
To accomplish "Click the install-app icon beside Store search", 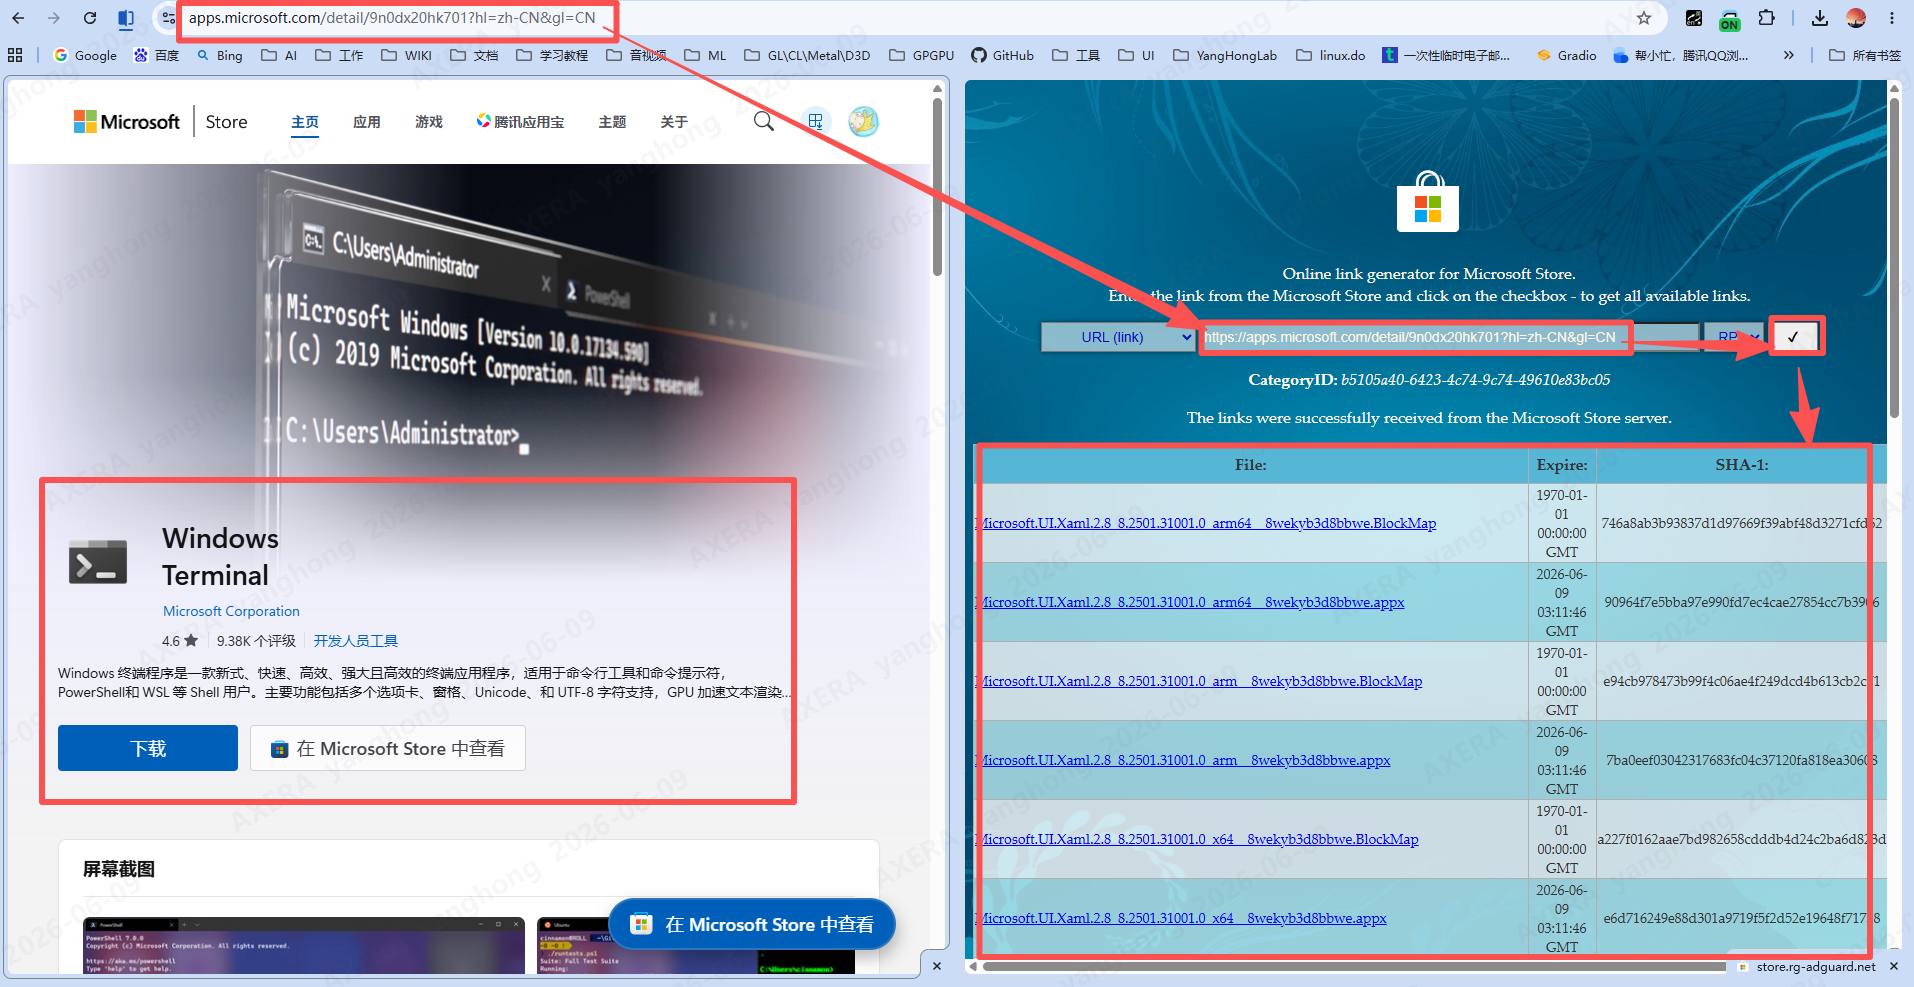I will click(816, 122).
